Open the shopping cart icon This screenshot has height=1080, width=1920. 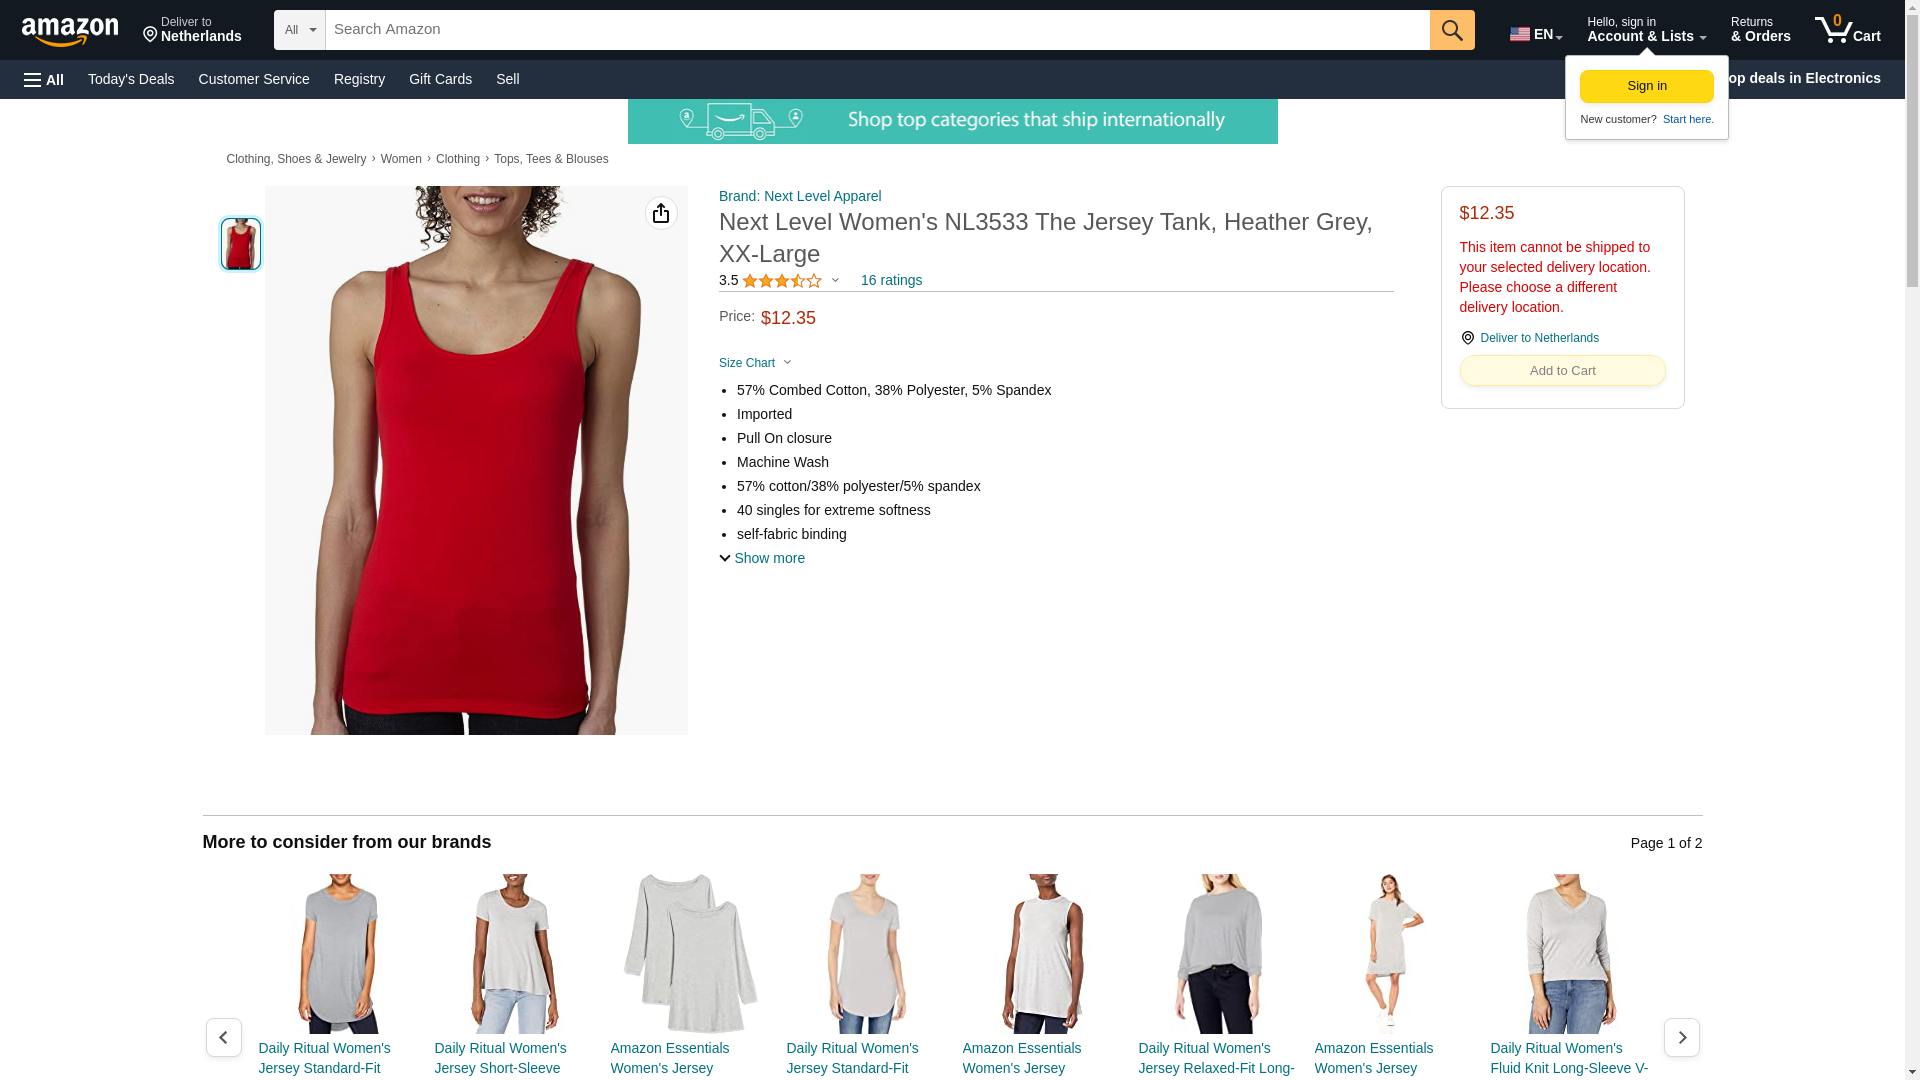pyautogui.click(x=1847, y=30)
